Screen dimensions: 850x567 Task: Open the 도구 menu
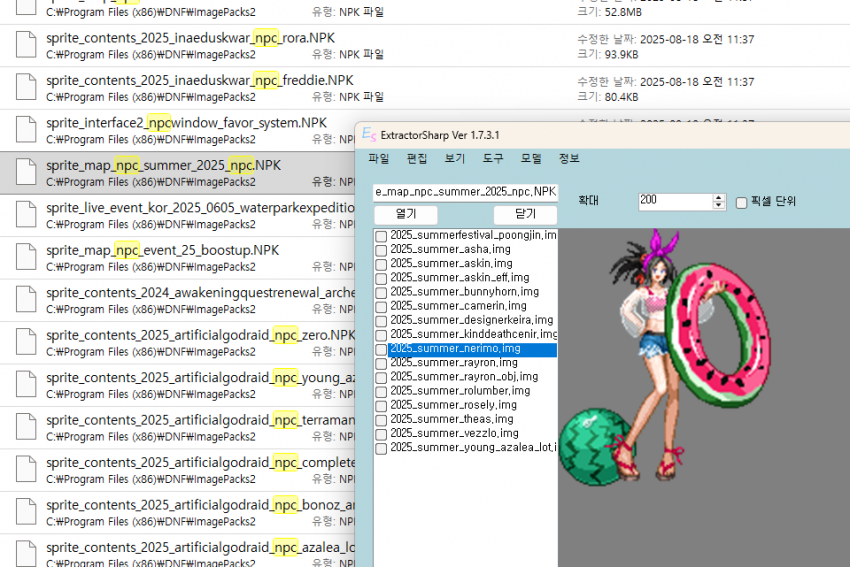point(493,159)
